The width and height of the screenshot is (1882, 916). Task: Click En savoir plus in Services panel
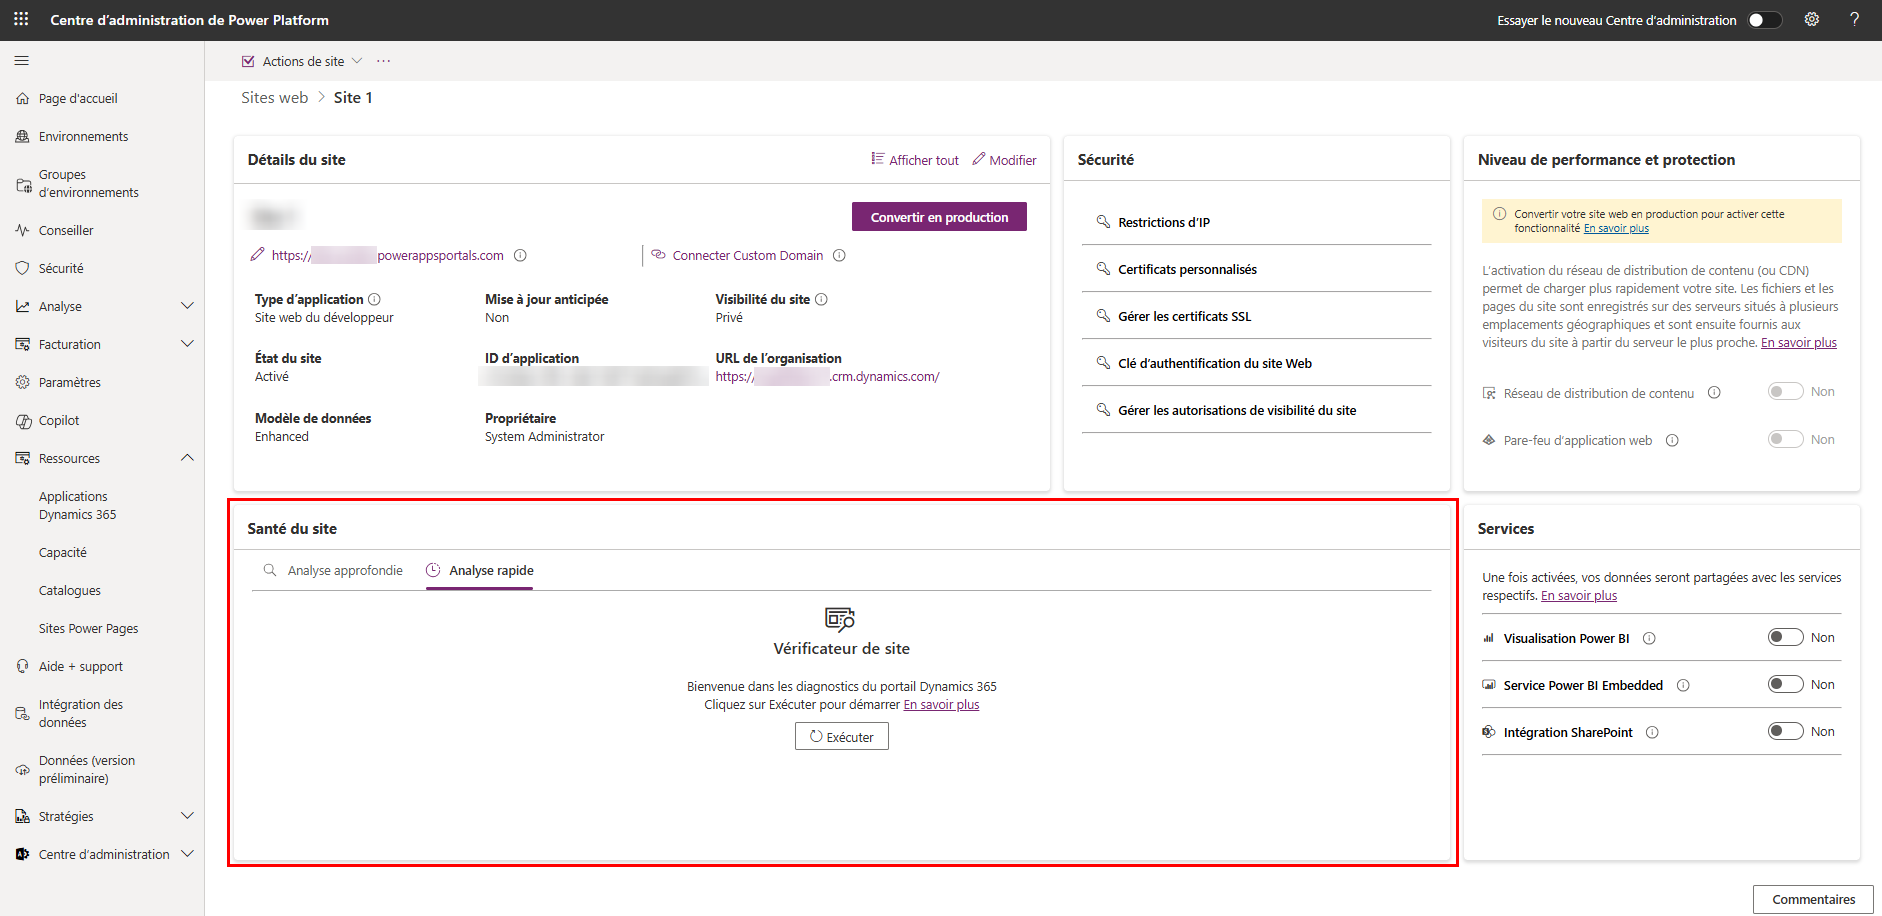1579,596
